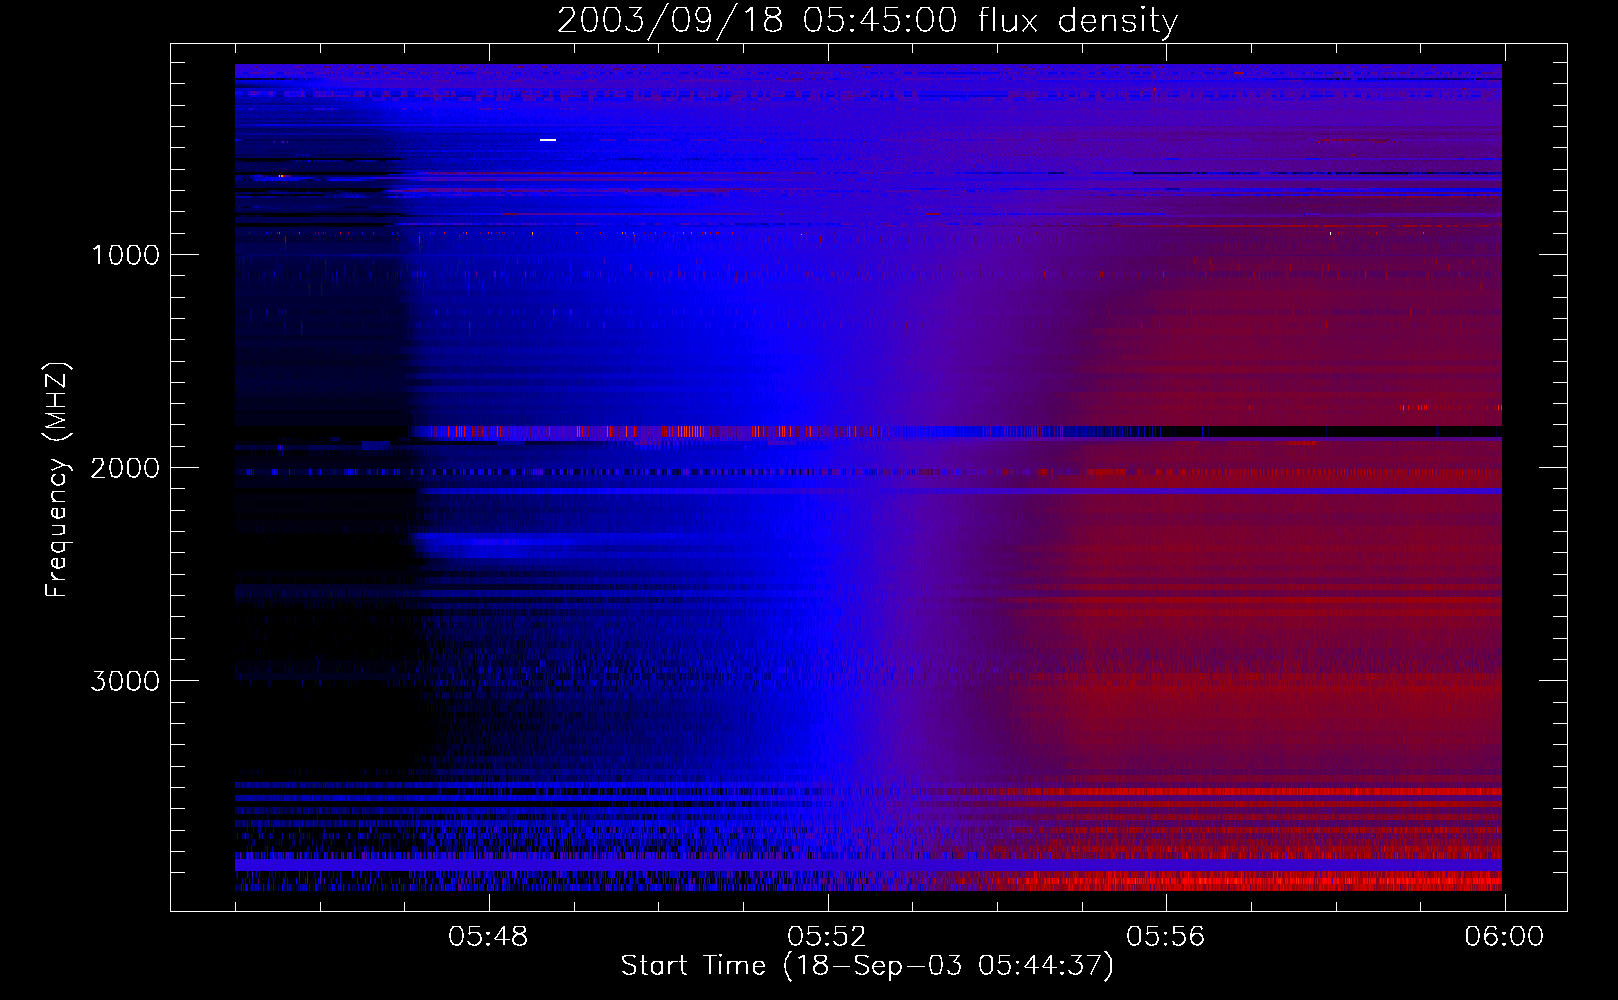Click the 'Frequency (MHZ)' axis title
The height and width of the screenshot is (1000, 1618).
coord(57,480)
